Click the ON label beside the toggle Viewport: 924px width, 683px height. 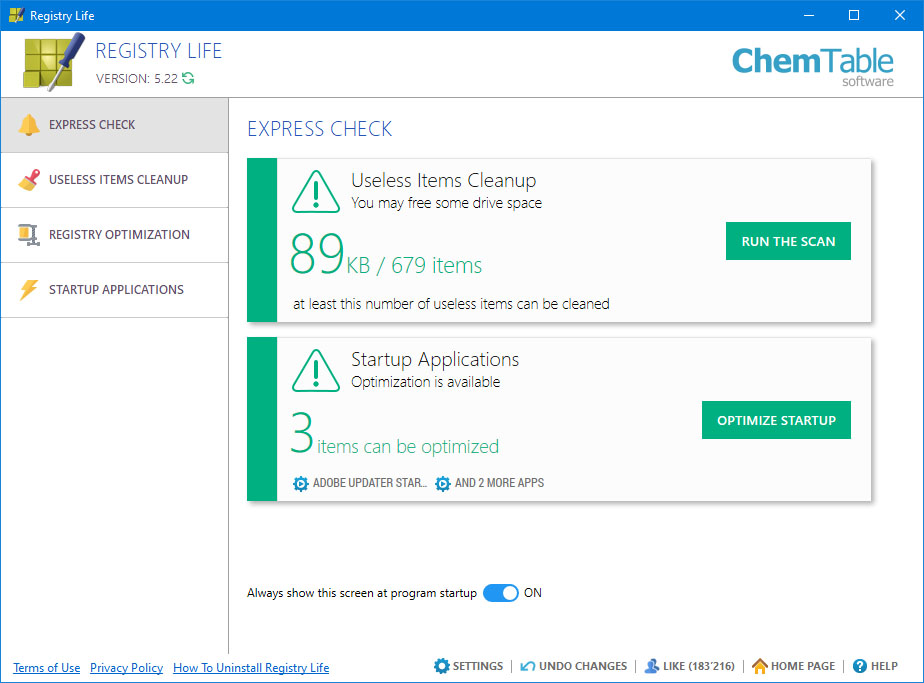(x=533, y=593)
